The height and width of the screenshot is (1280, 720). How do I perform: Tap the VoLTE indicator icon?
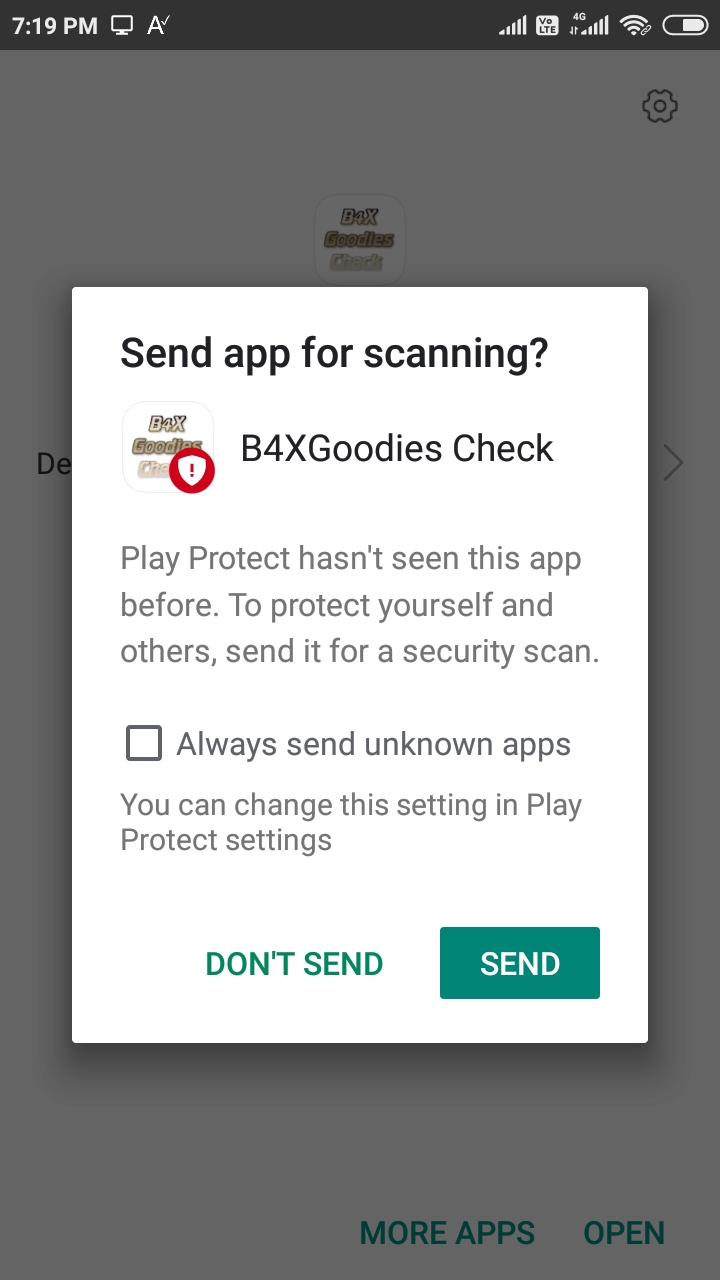point(547,26)
